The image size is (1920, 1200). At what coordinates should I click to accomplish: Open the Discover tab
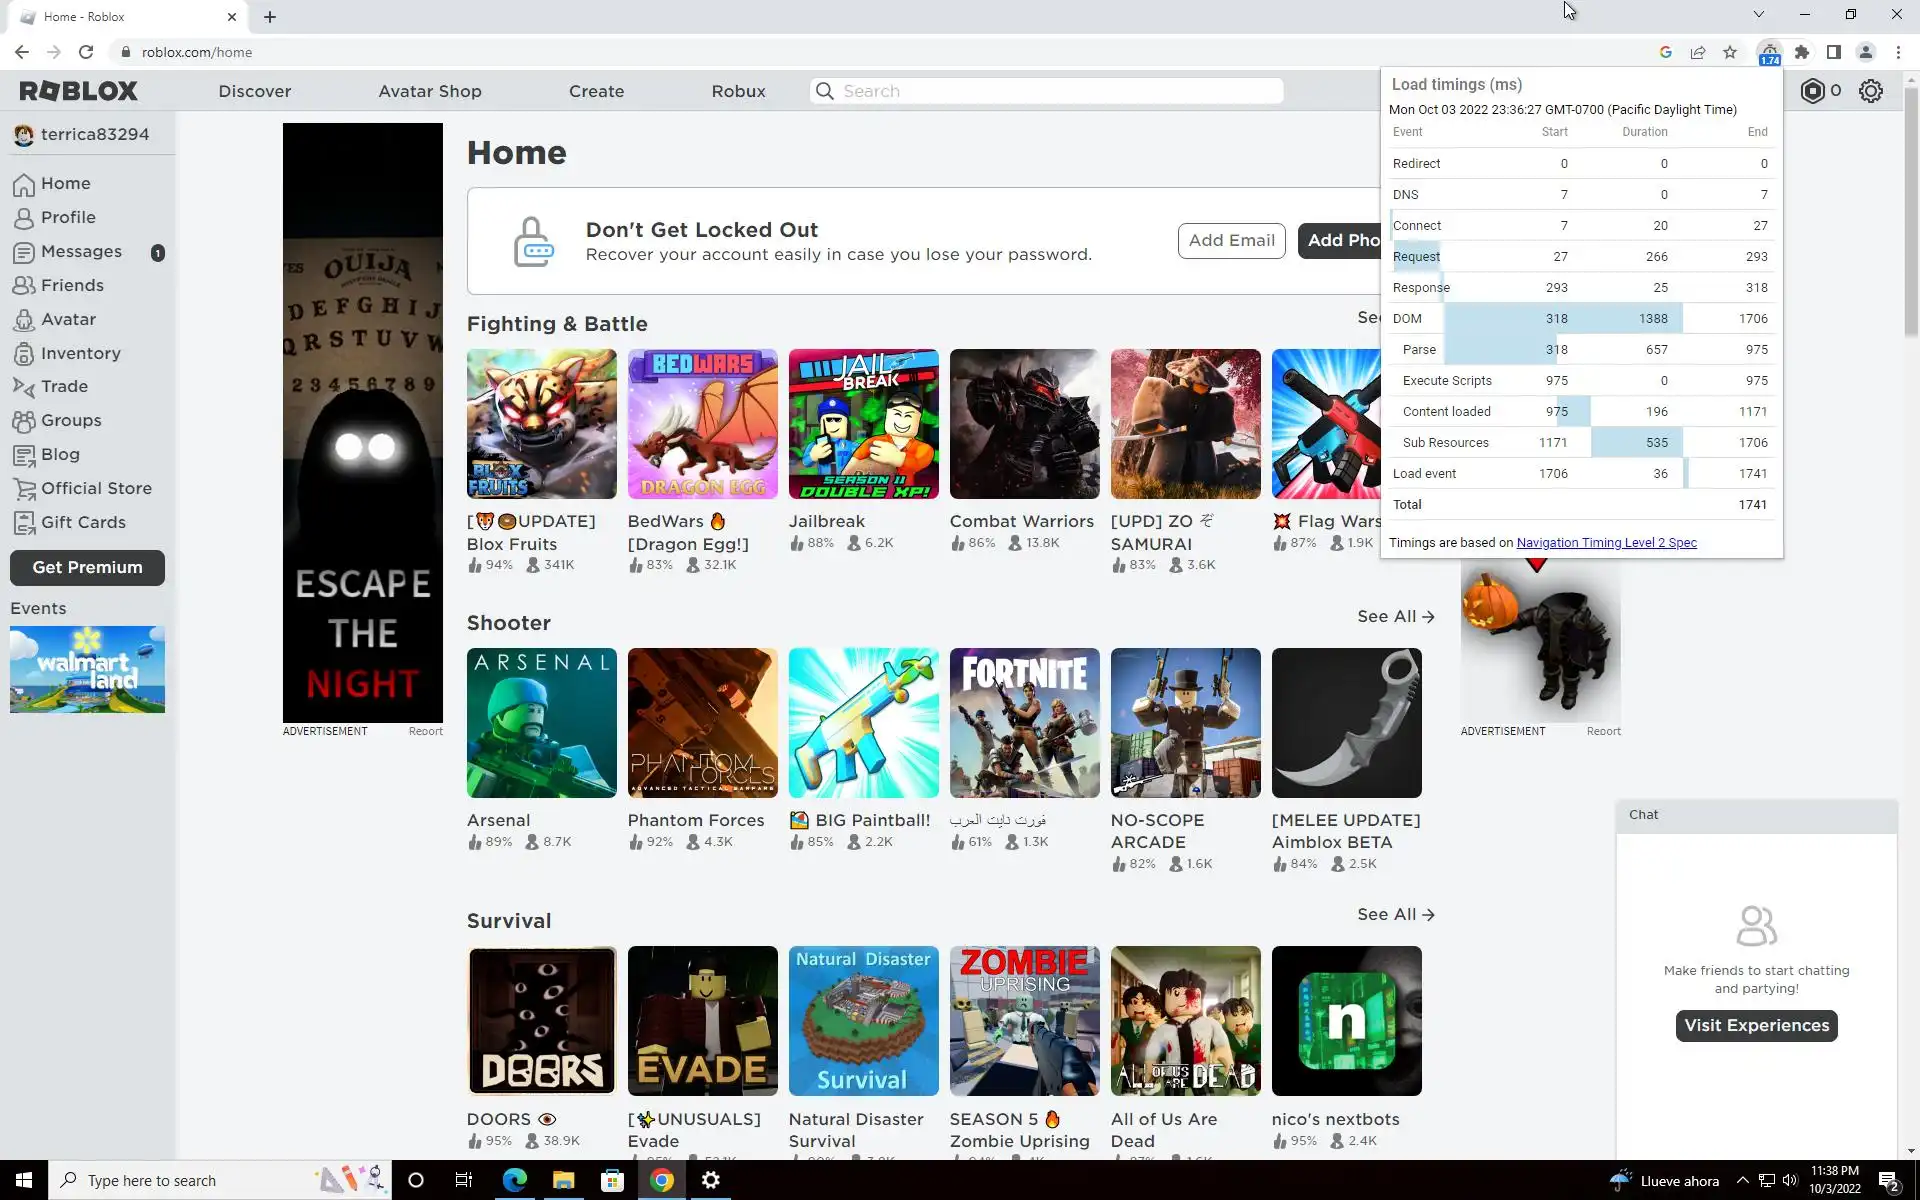click(254, 91)
